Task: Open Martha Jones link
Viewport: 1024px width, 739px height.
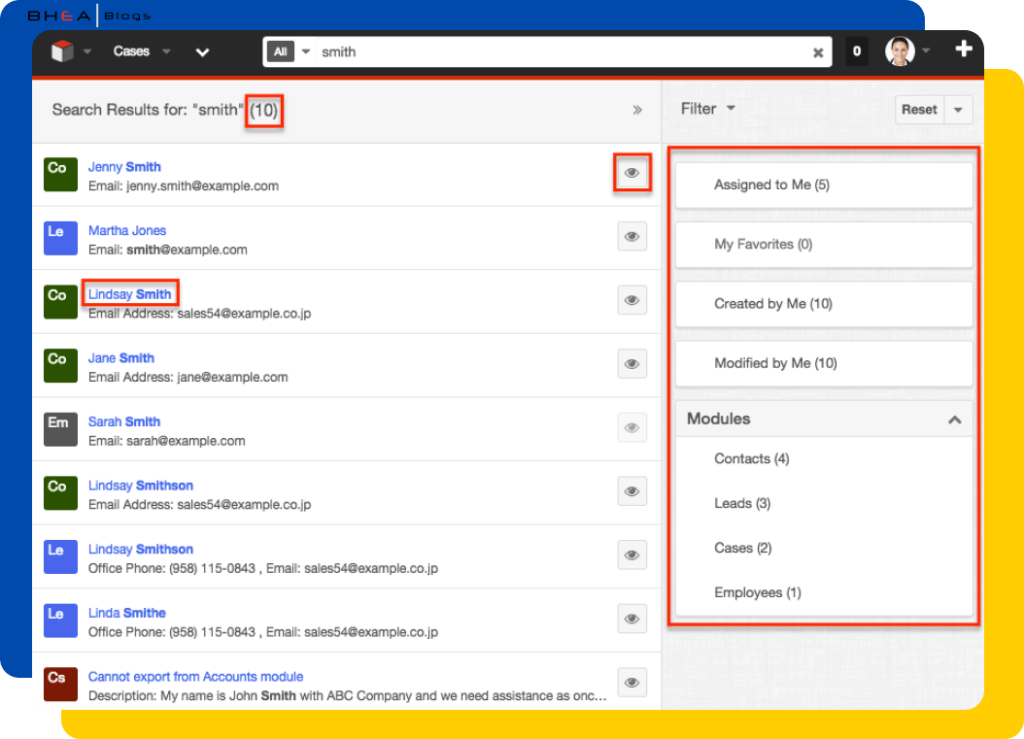Action: (x=127, y=230)
